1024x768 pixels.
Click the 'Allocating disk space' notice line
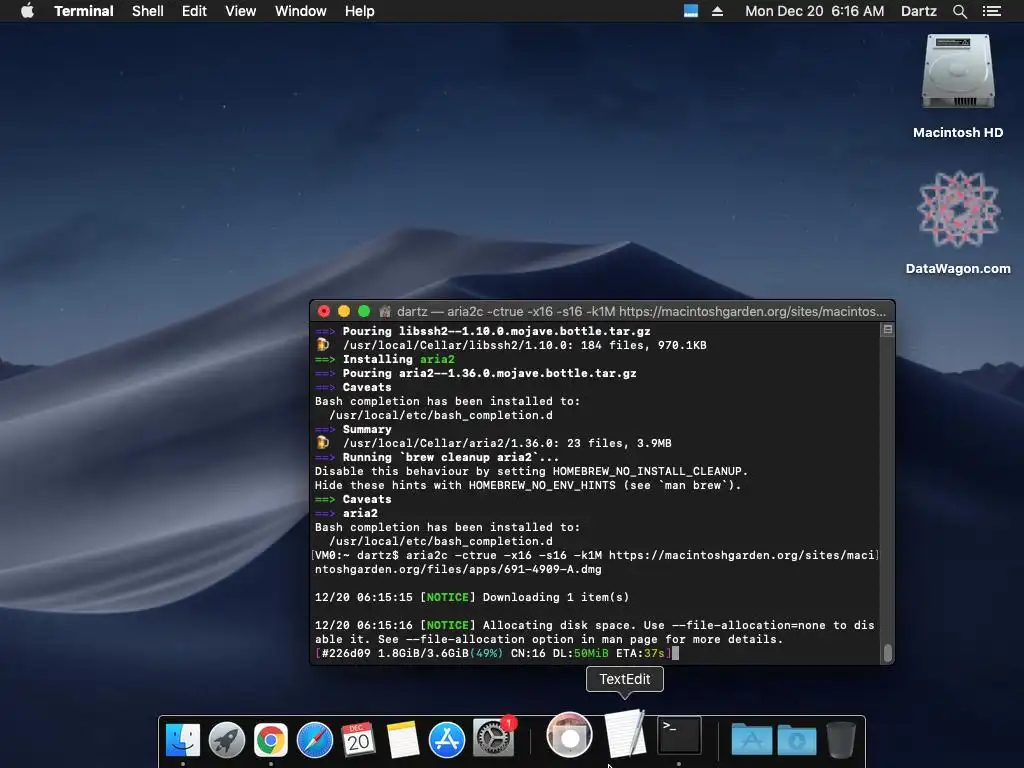pos(595,632)
